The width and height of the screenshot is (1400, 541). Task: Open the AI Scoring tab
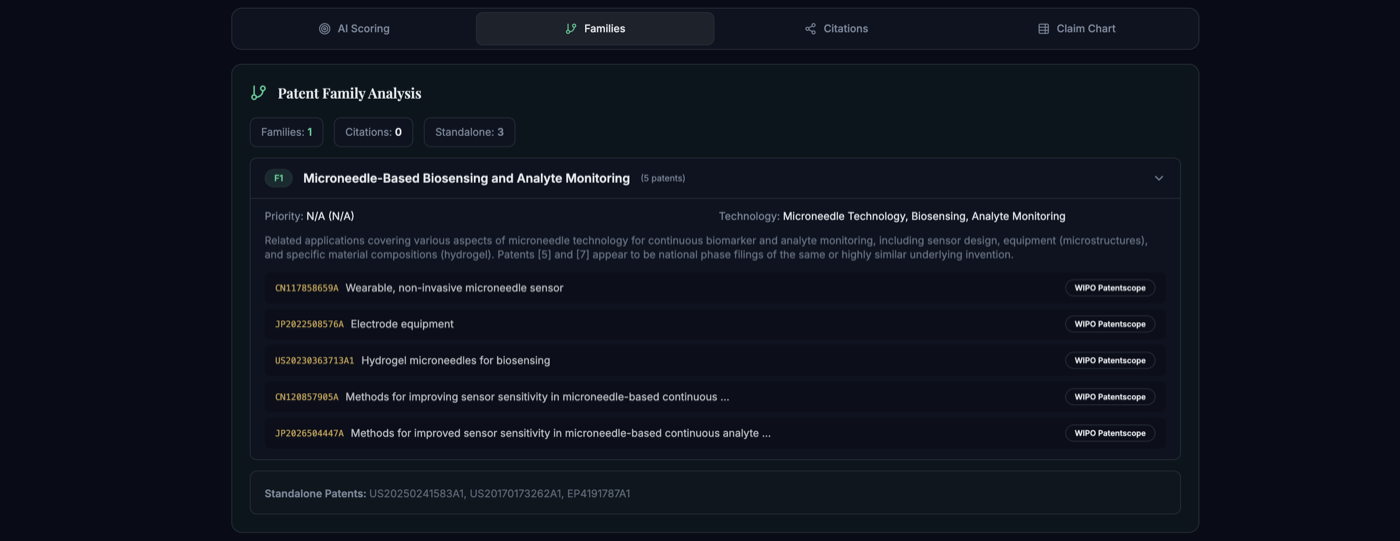(354, 29)
